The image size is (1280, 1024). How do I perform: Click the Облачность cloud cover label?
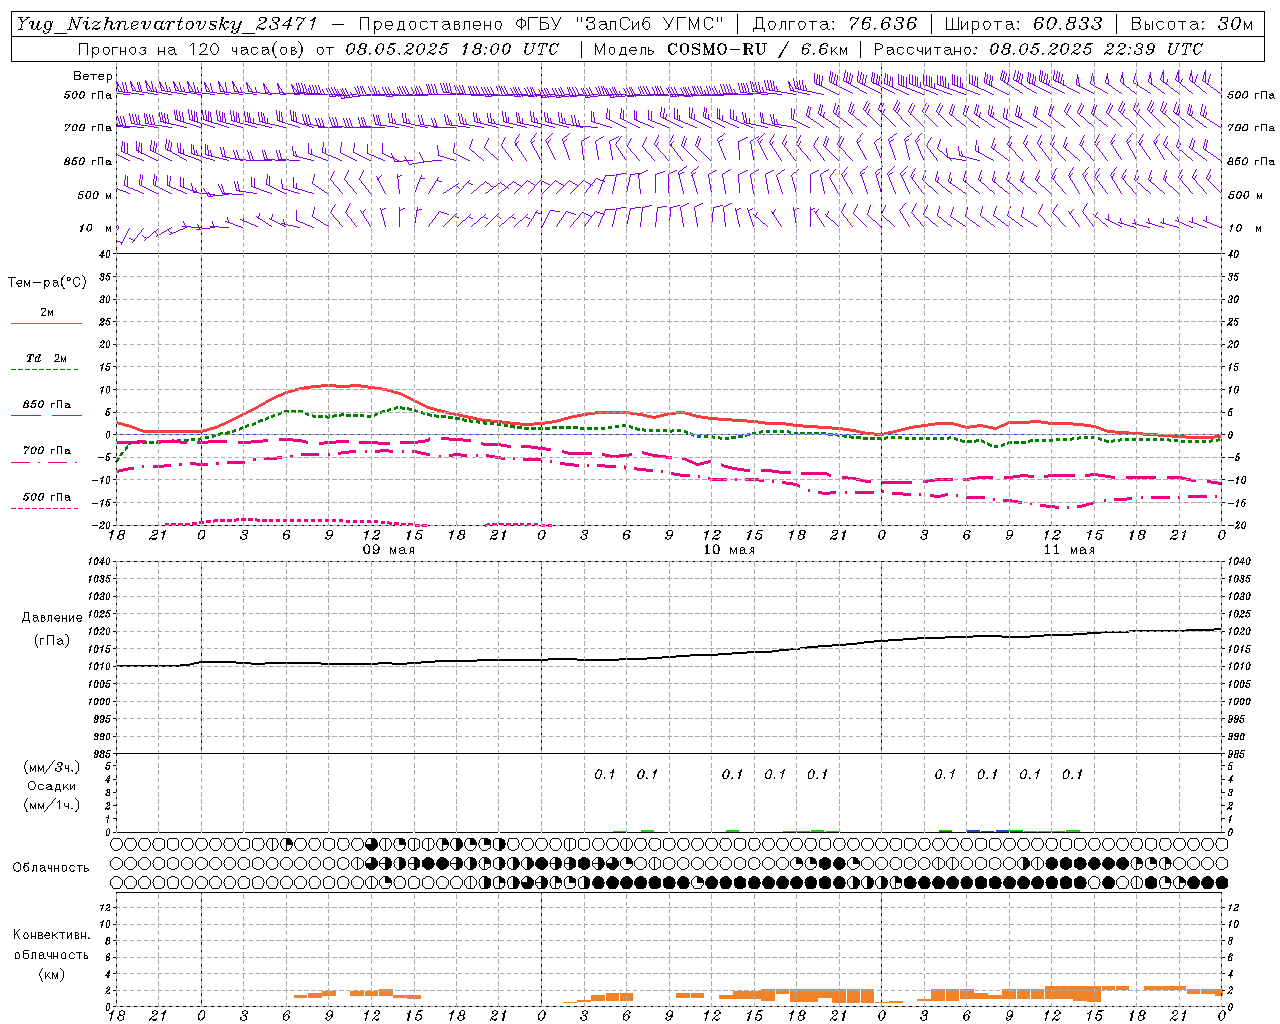[51, 867]
